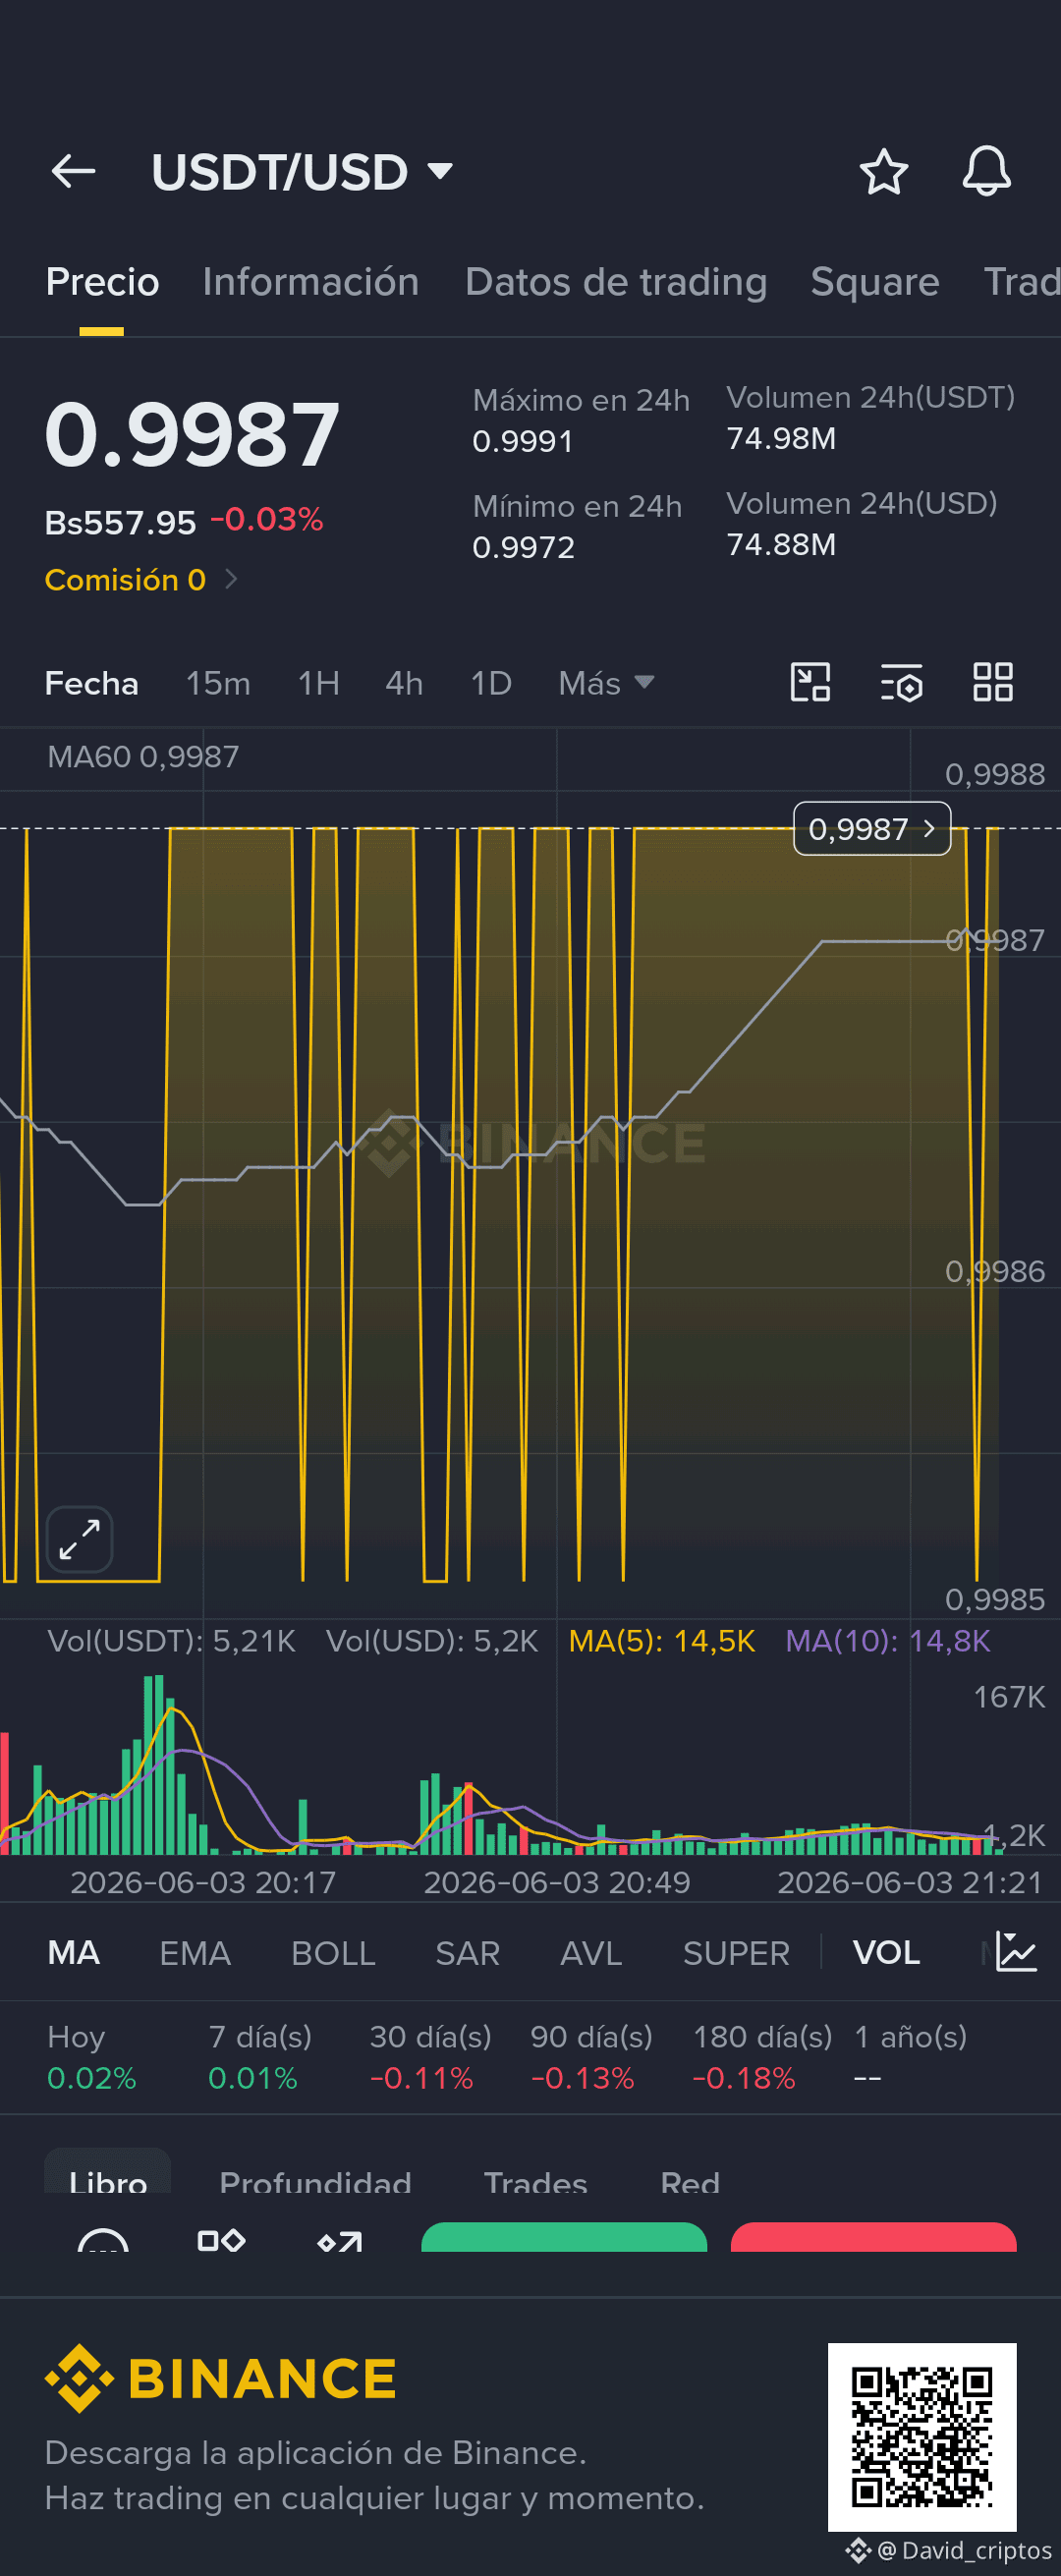Tap the MA(10): 14,8K label
The image size is (1061, 2576).
click(887, 1641)
